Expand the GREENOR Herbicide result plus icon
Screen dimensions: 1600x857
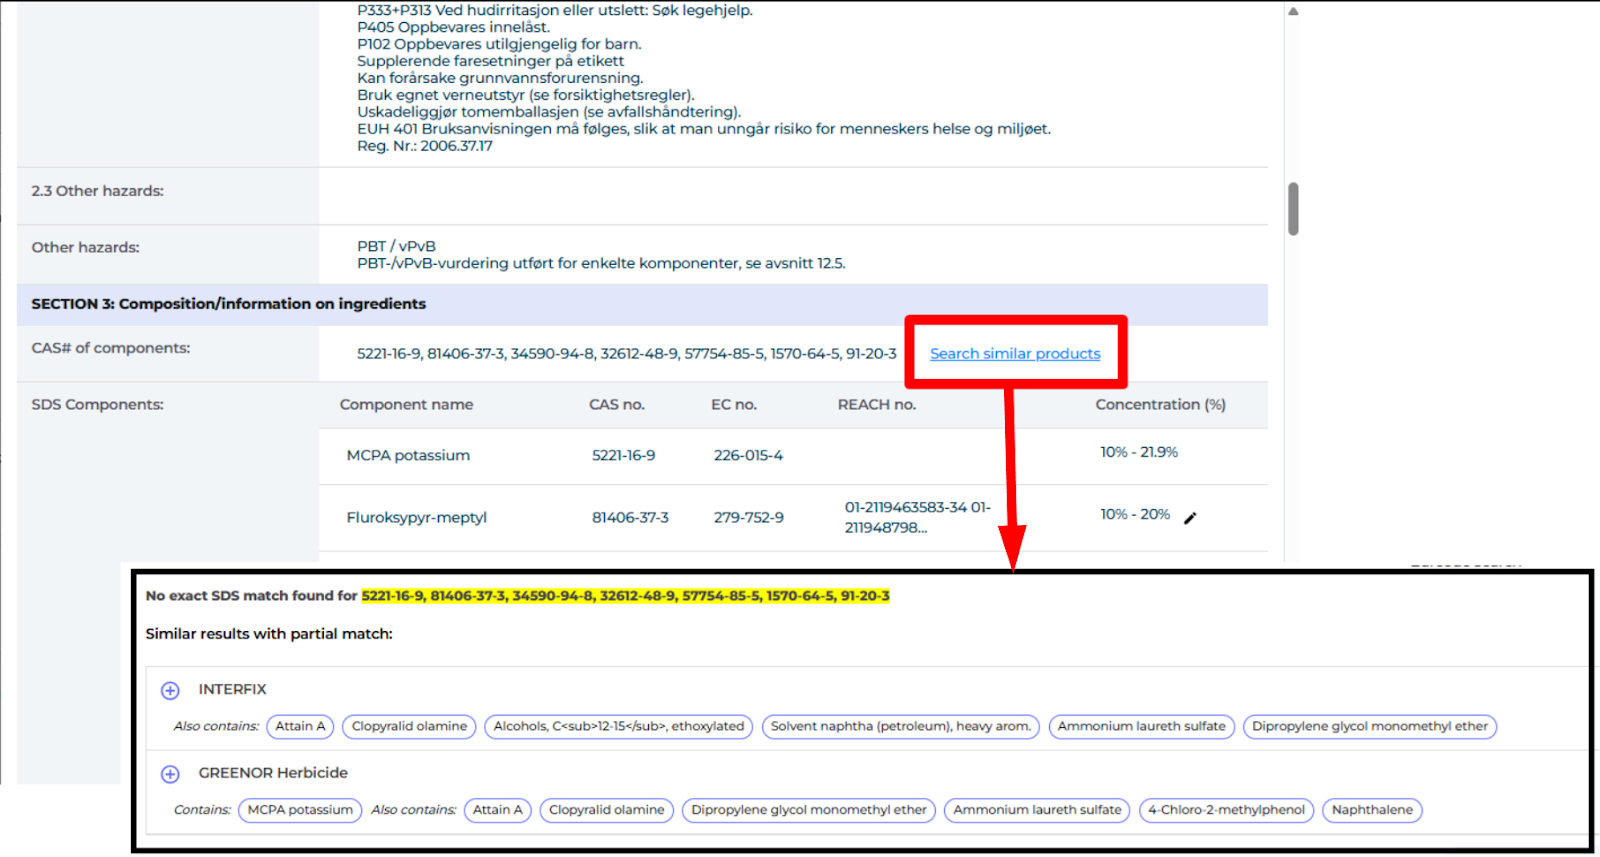tap(170, 774)
